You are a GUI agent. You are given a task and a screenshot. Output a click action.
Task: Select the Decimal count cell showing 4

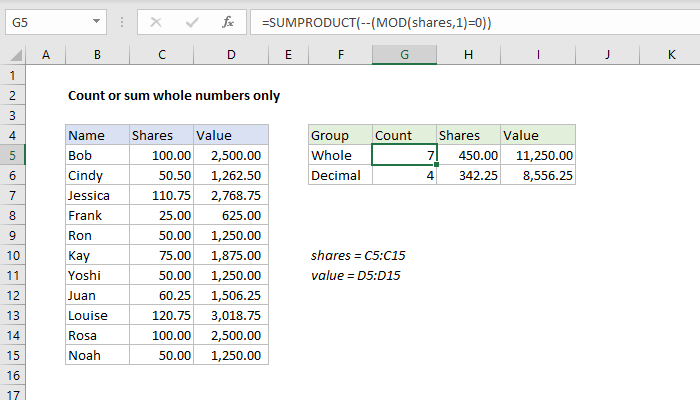pyautogui.click(x=404, y=175)
